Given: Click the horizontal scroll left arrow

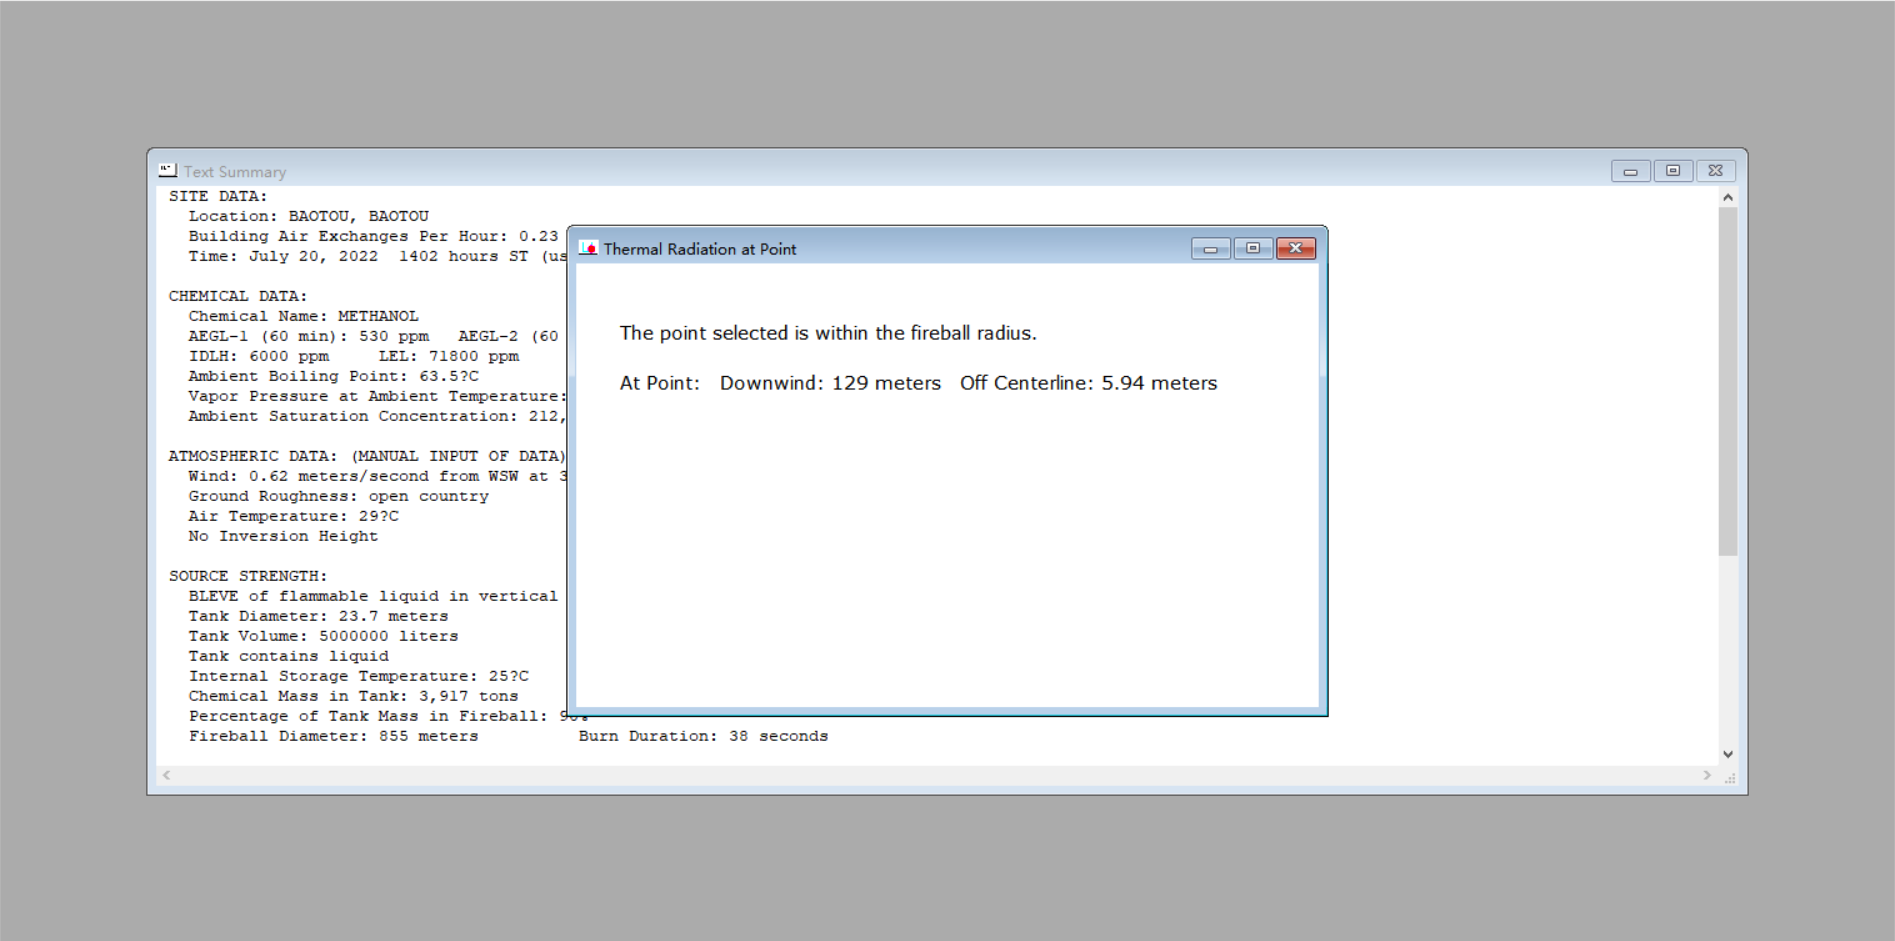Looking at the screenshot, I should pyautogui.click(x=167, y=775).
